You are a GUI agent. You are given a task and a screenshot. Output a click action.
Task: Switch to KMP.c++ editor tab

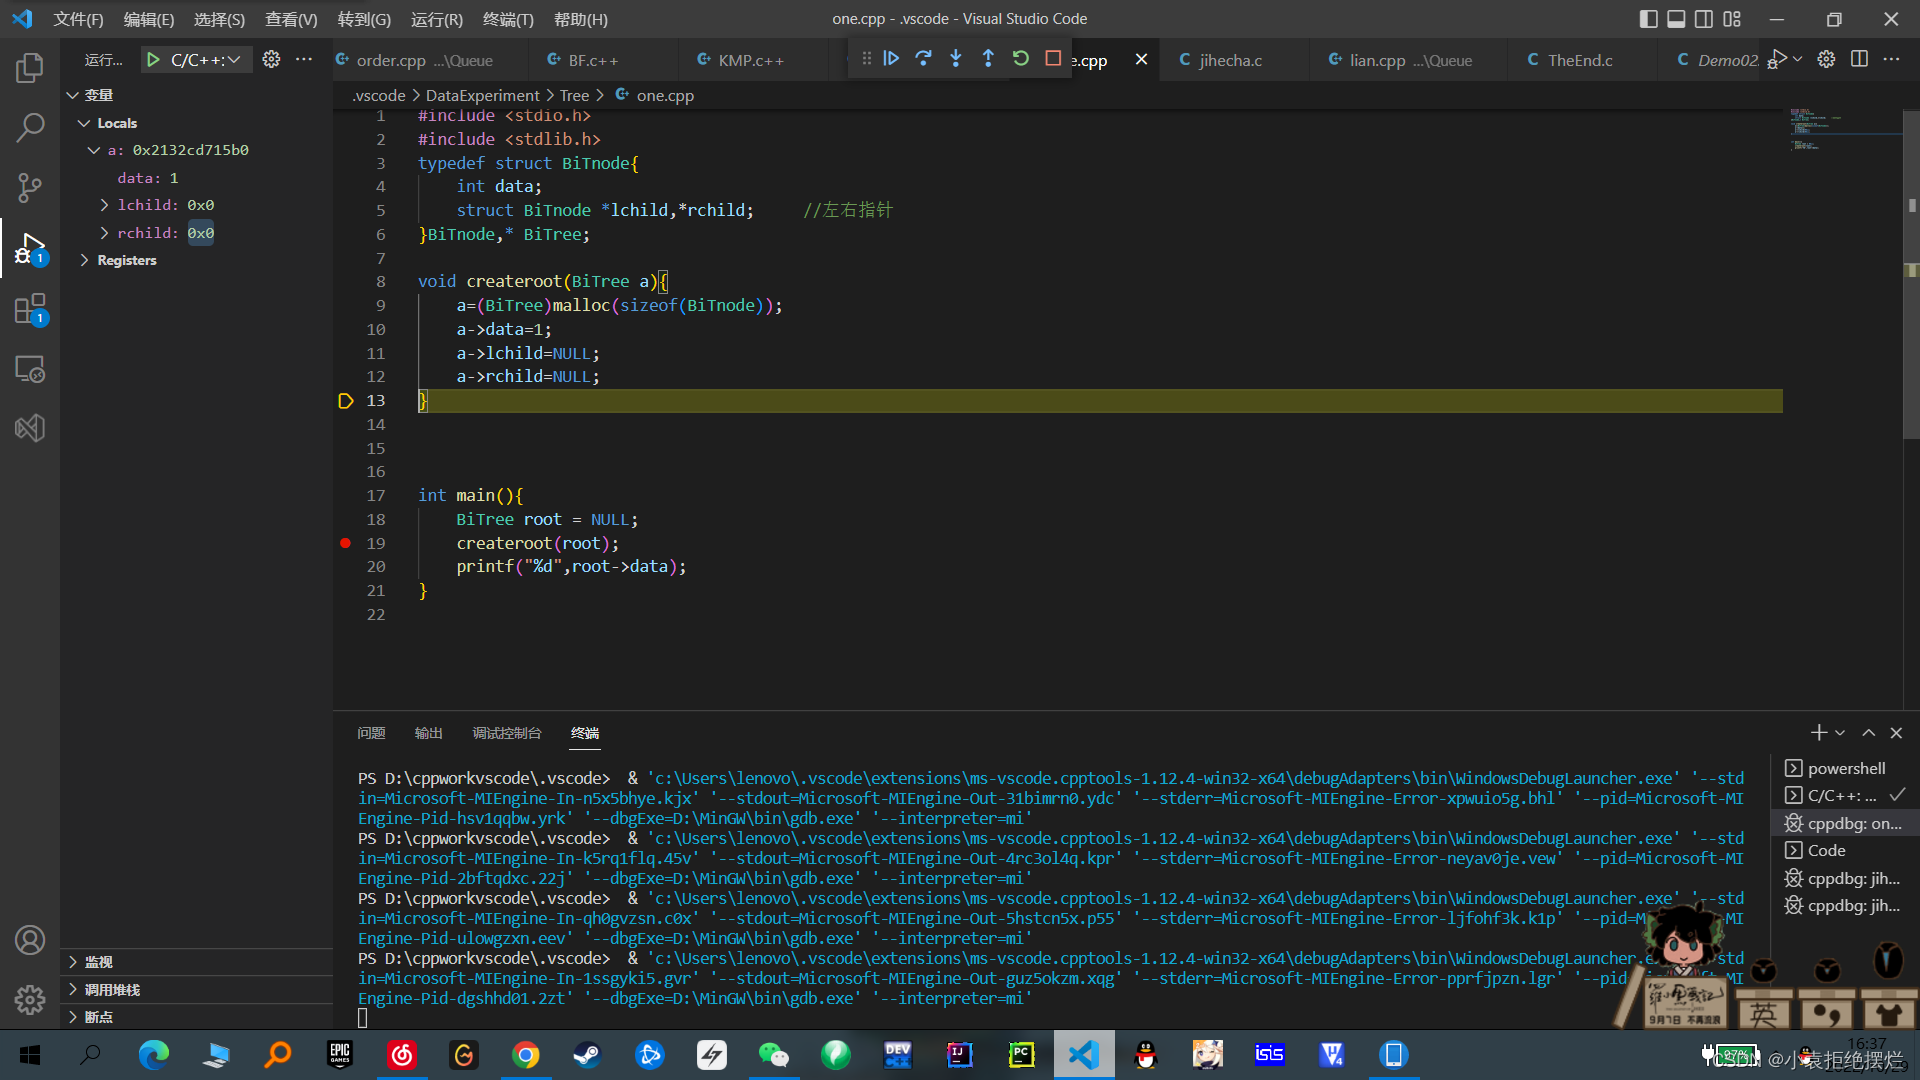click(750, 60)
